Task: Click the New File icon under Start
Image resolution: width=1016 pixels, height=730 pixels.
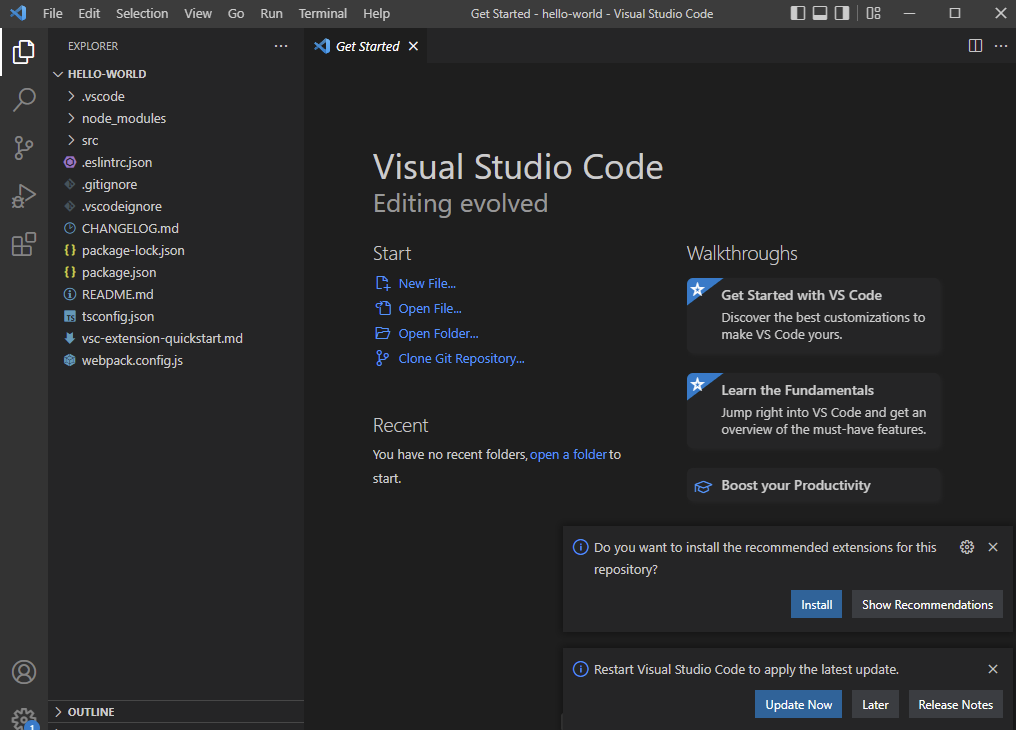Action: coord(382,283)
